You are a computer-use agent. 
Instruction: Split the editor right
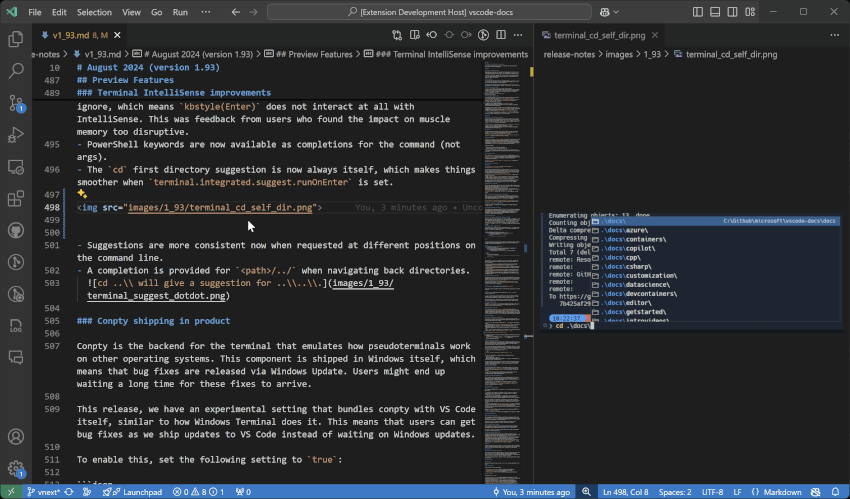pyautogui.click(x=501, y=35)
